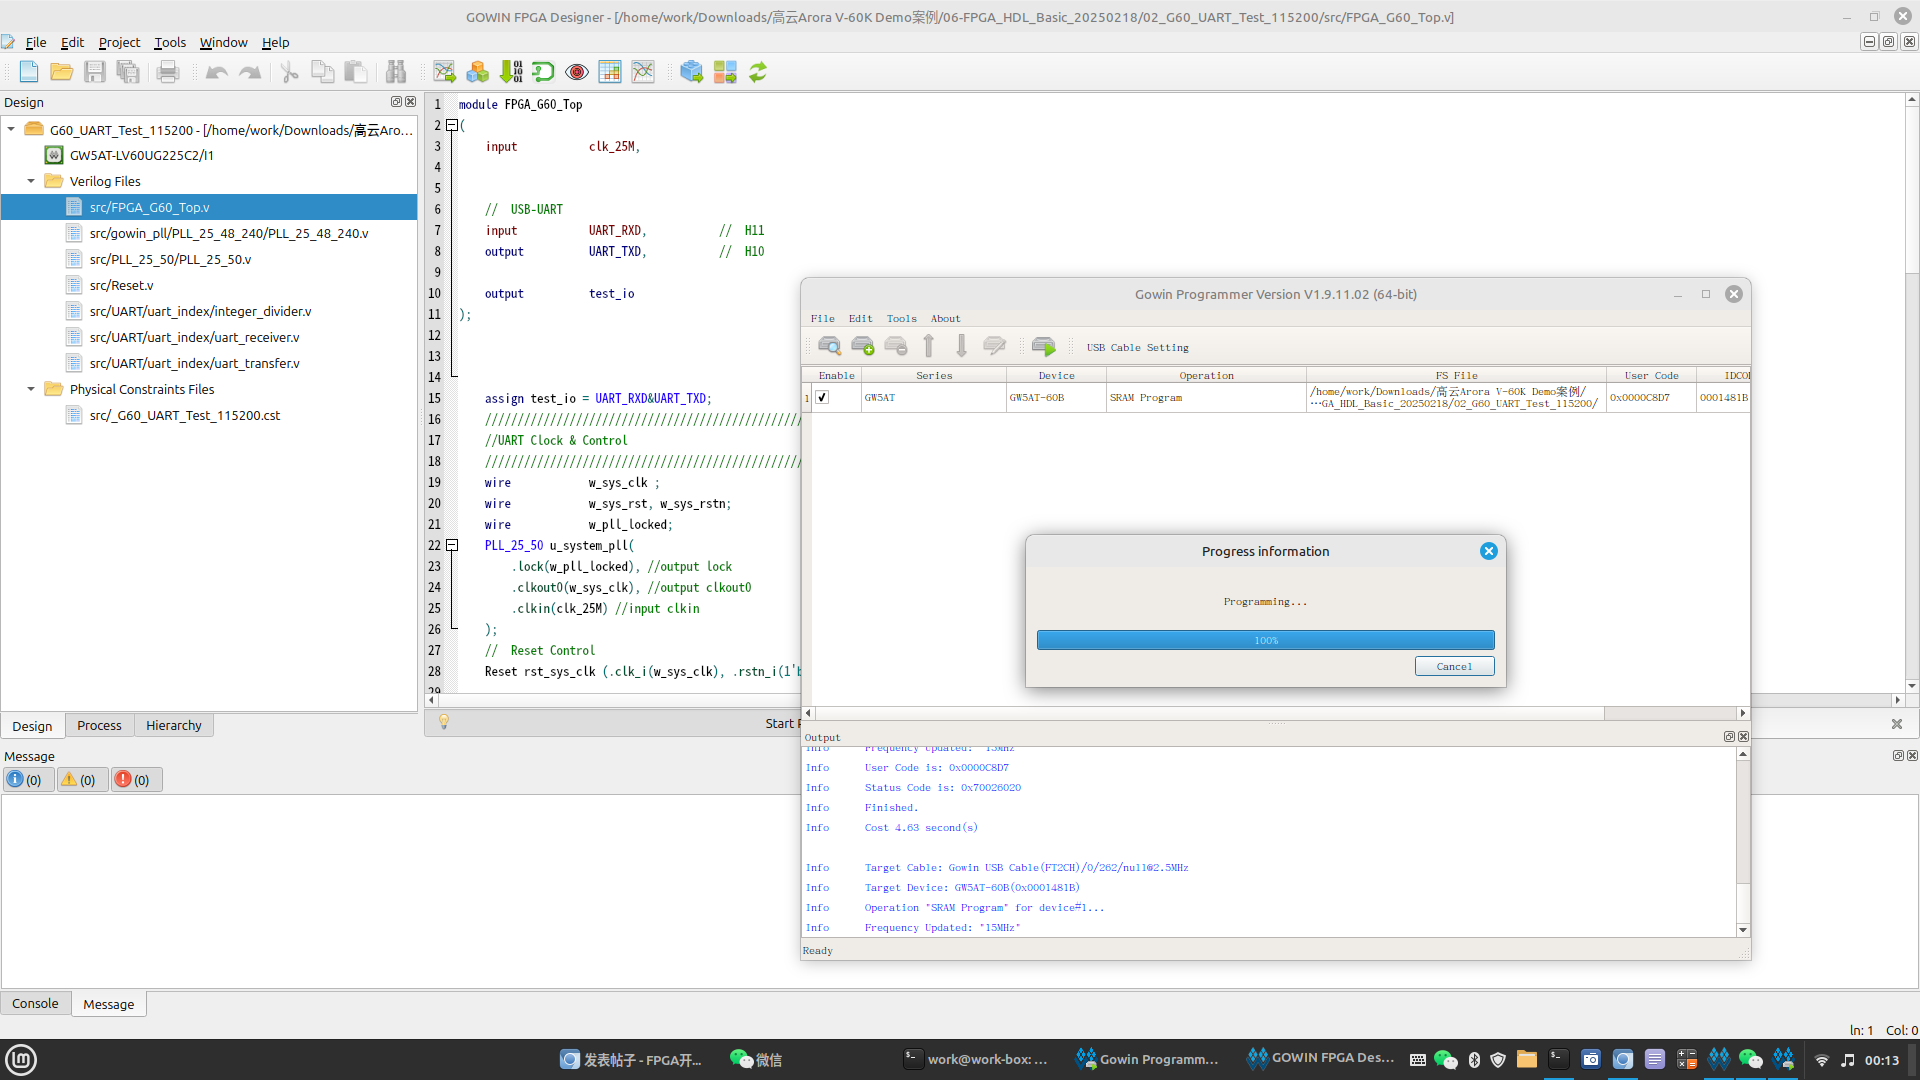
Task: Collapse the Verilog Files tree folder
Action: coord(31,181)
